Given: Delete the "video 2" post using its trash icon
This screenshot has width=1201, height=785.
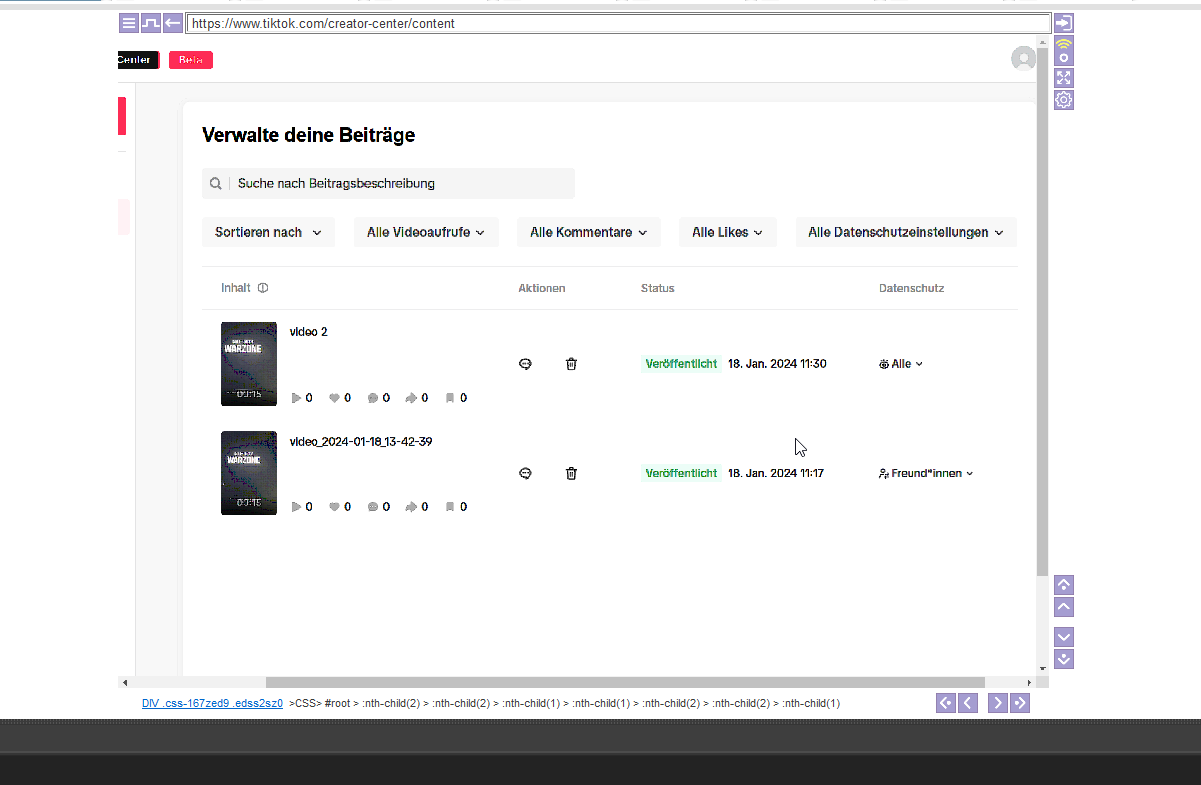Looking at the screenshot, I should [x=571, y=364].
